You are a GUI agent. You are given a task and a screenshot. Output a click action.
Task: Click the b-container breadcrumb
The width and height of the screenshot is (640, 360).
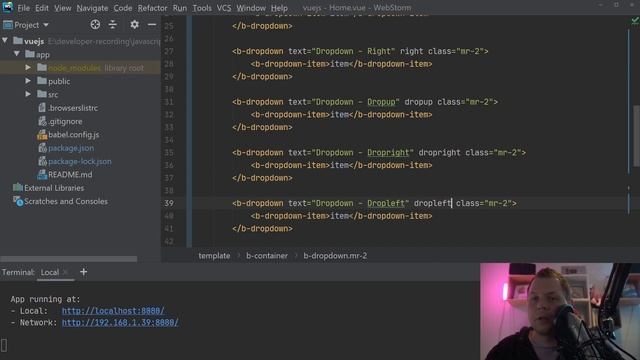(x=267, y=256)
